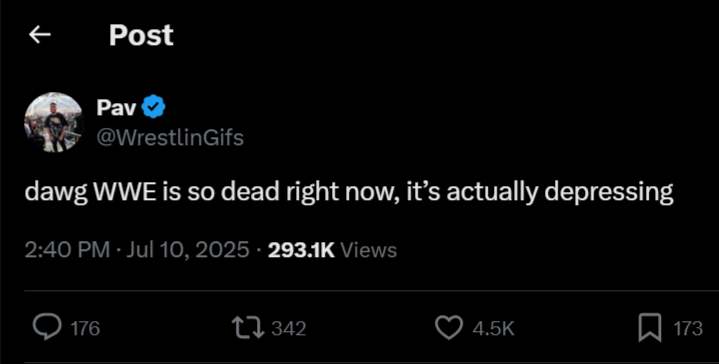Click the Jul 10, 2025 date
The height and width of the screenshot is (364, 719).
tap(187, 250)
